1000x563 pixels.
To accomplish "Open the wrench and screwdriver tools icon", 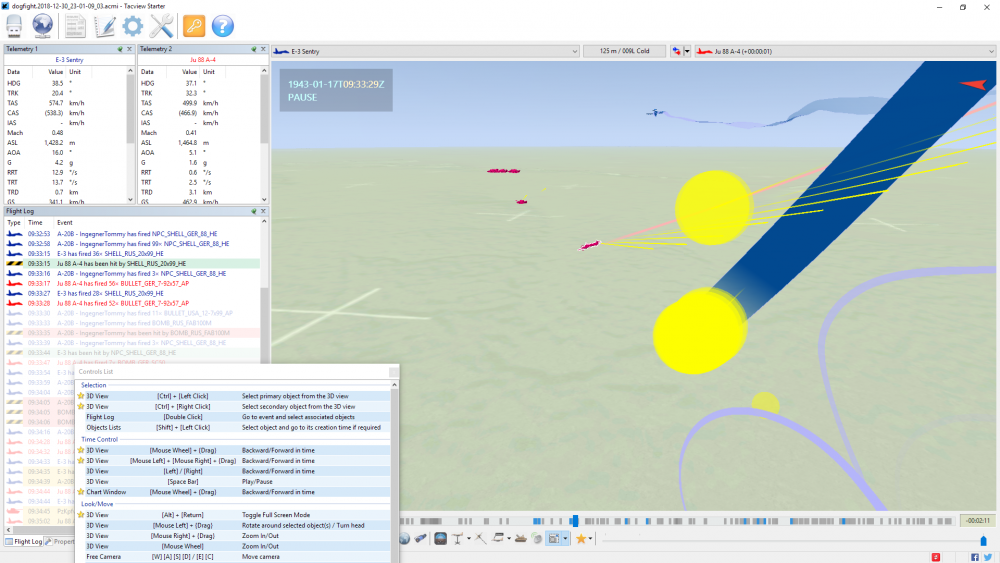I will point(162,26).
